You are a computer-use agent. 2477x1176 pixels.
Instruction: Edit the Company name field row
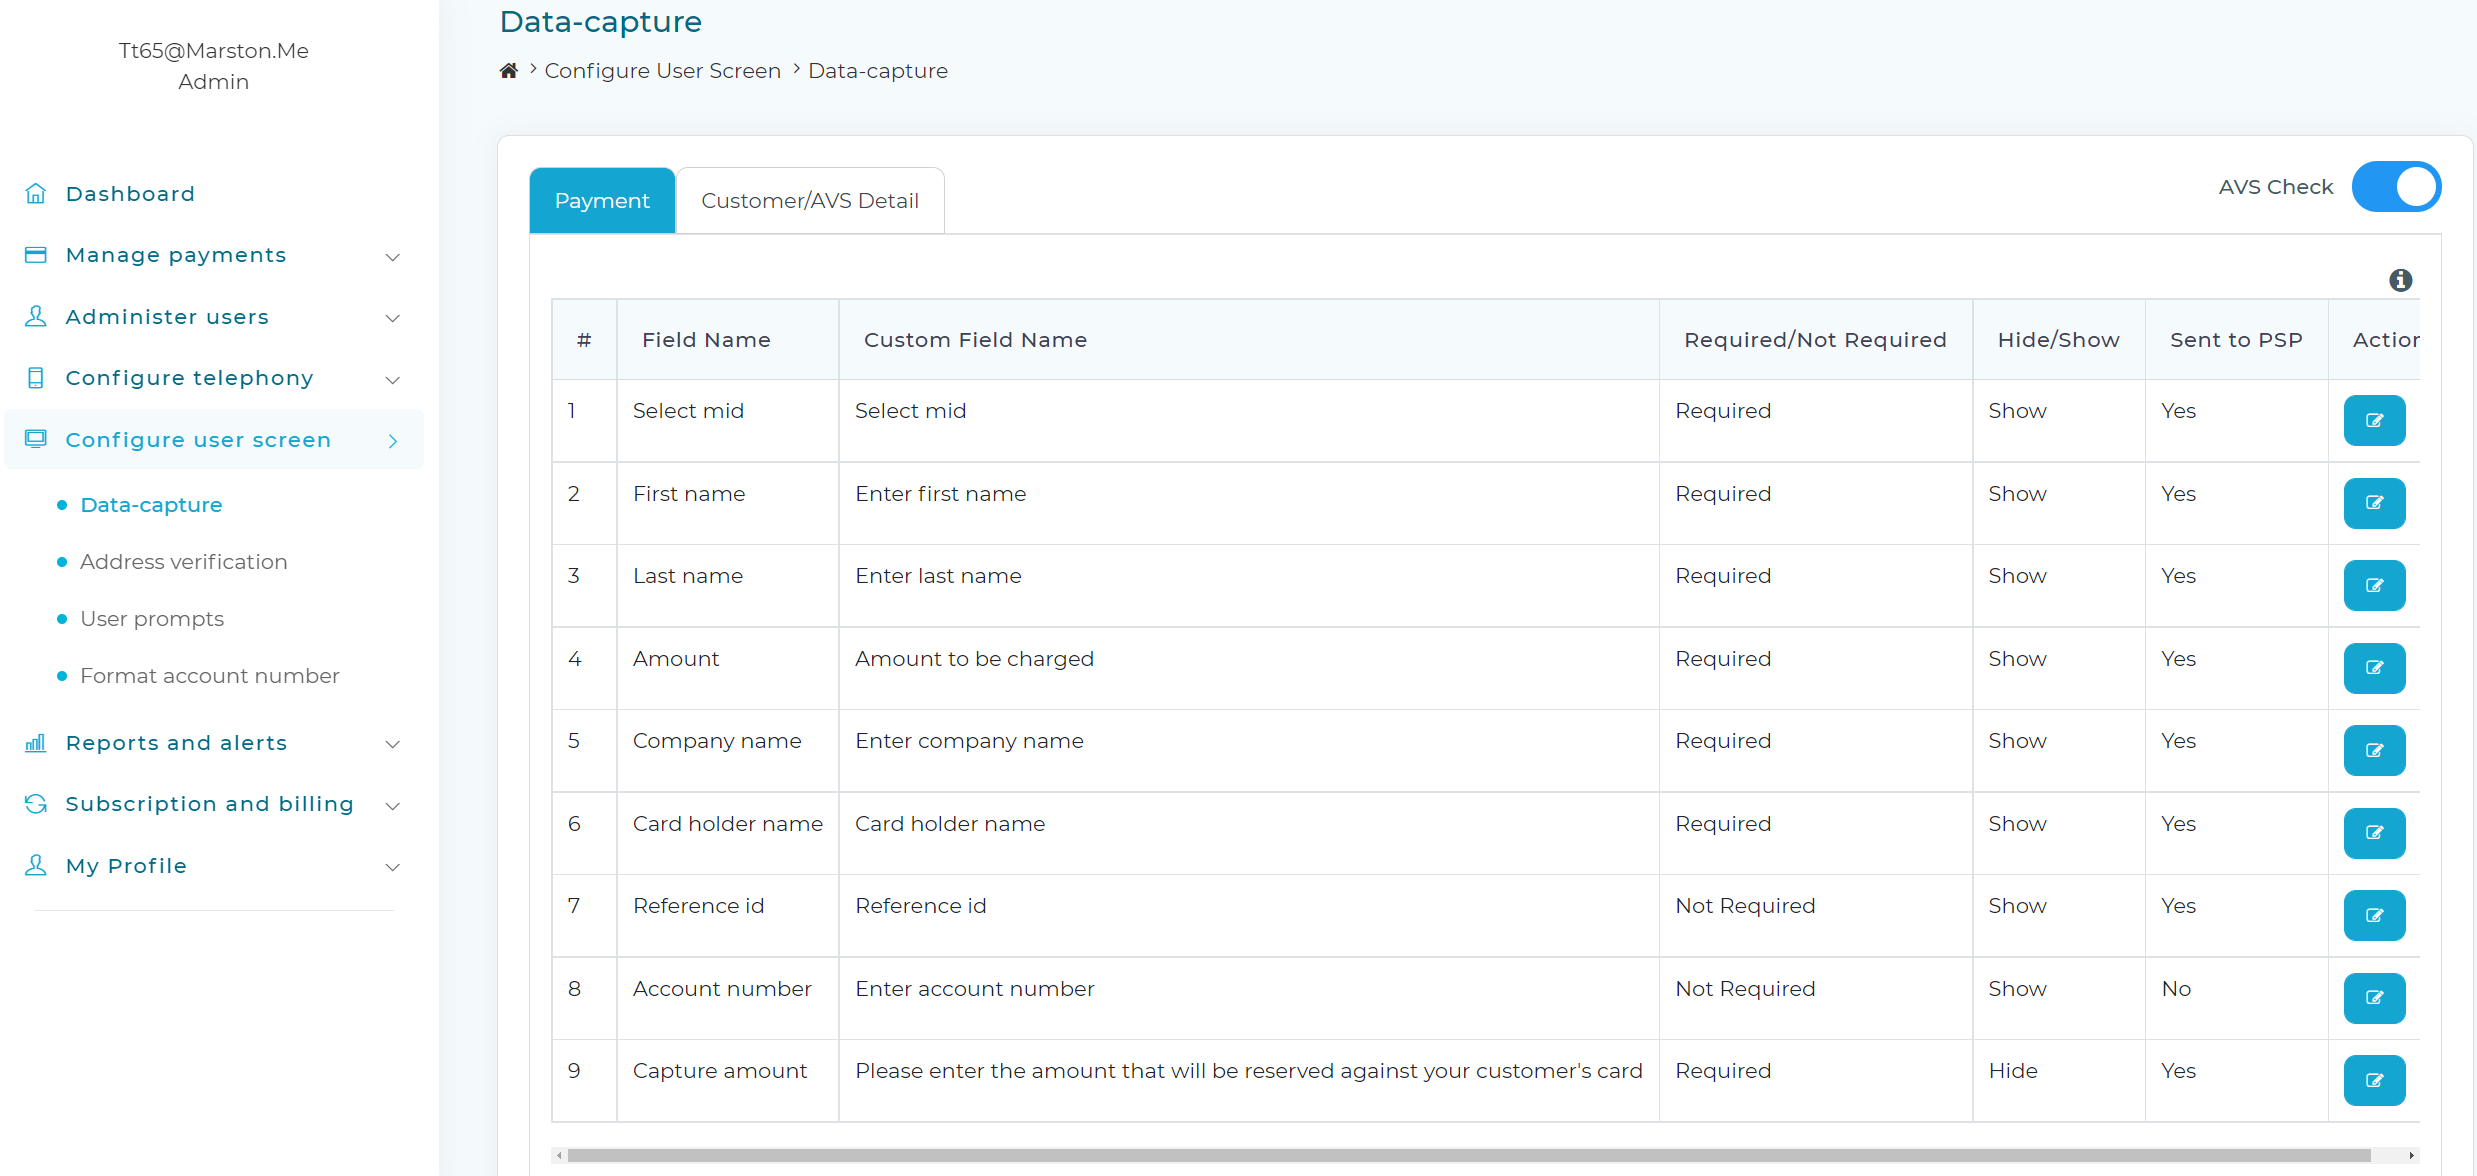(2374, 750)
